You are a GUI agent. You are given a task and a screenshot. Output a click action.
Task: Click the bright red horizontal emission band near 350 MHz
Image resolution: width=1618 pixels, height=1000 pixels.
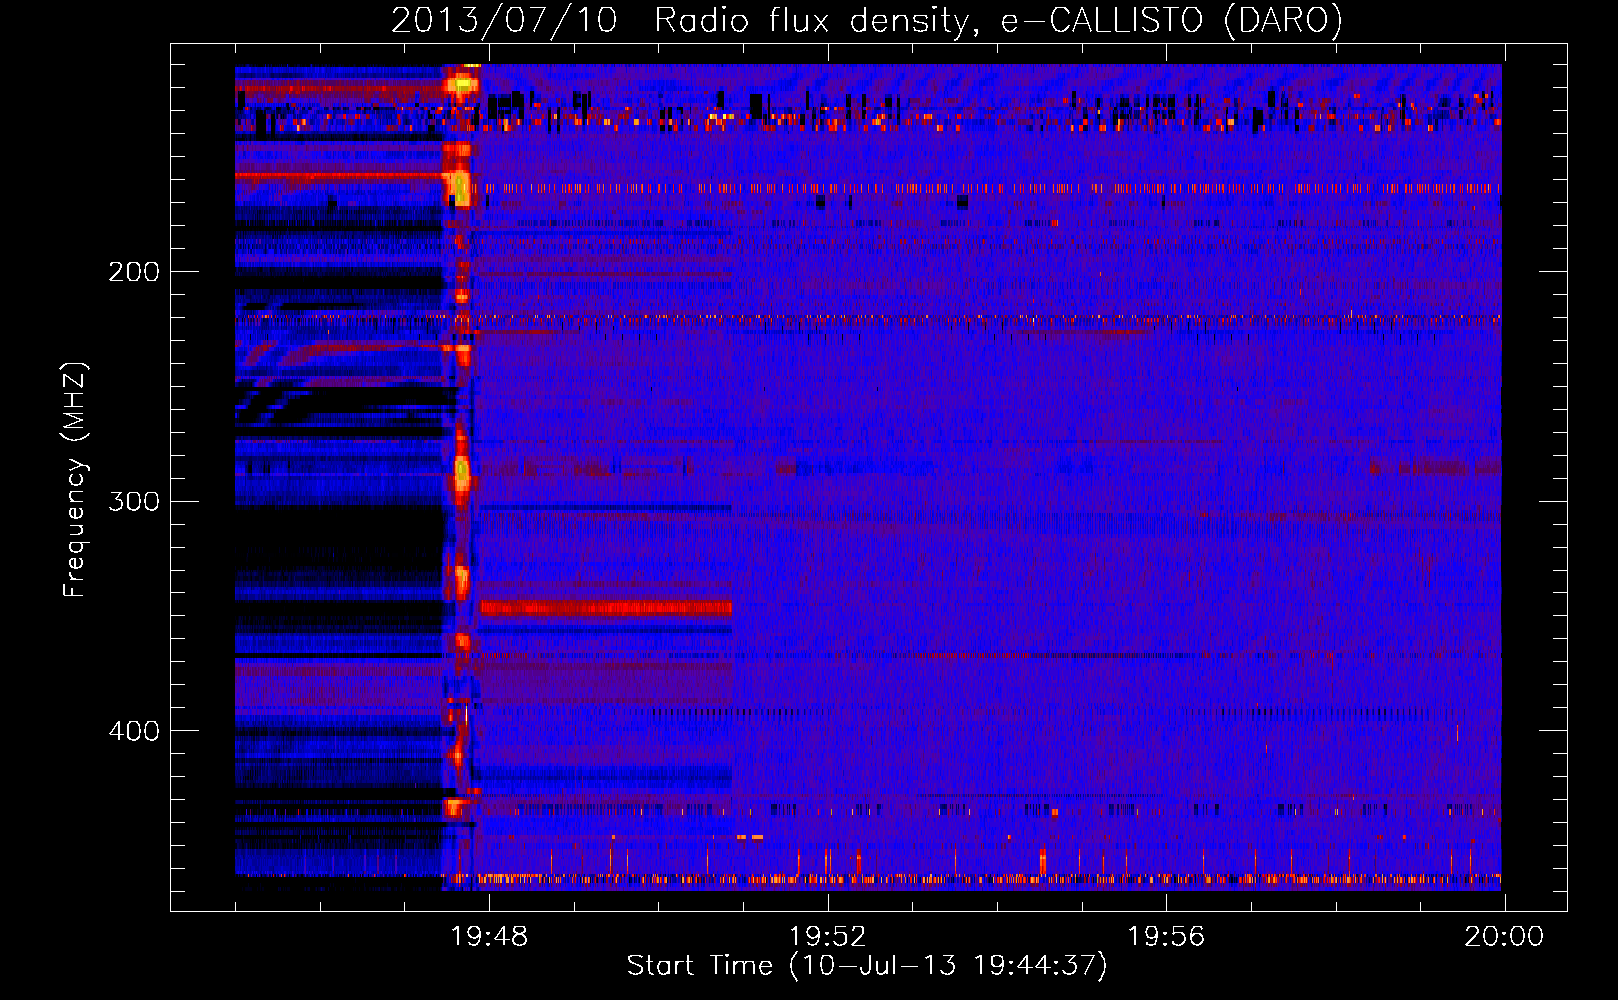[606, 607]
